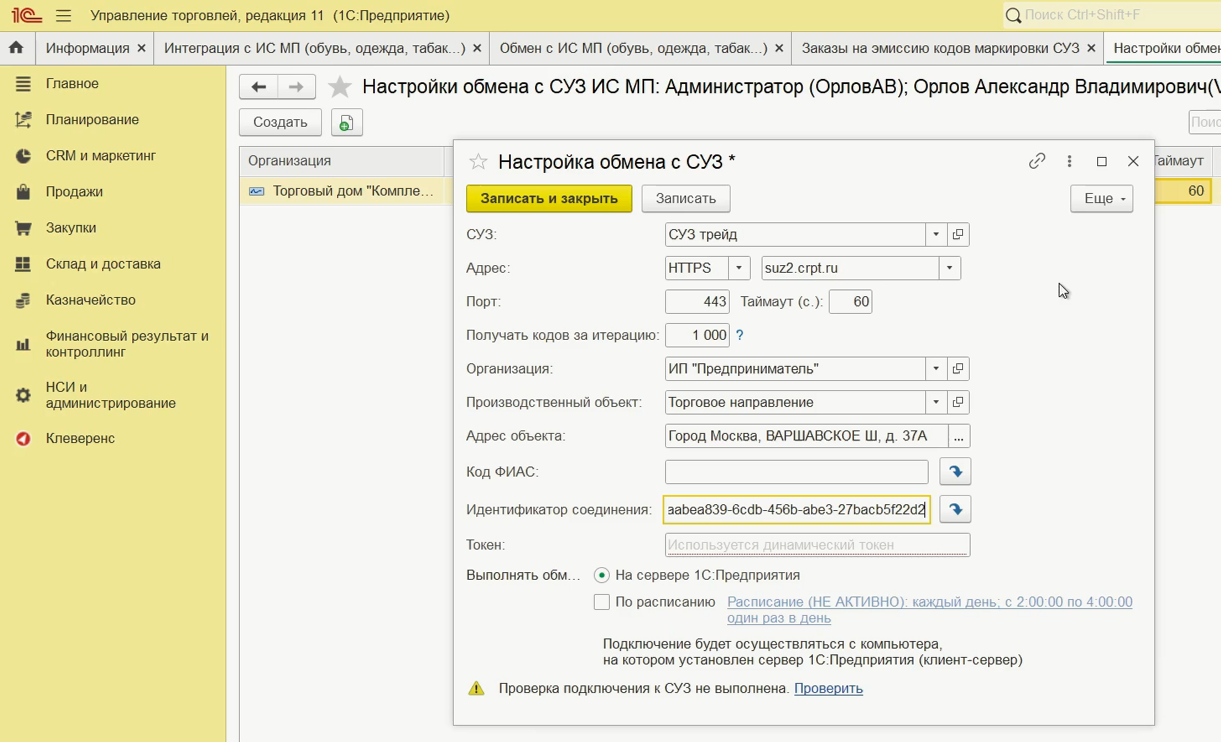Click the Токен input field

click(817, 545)
